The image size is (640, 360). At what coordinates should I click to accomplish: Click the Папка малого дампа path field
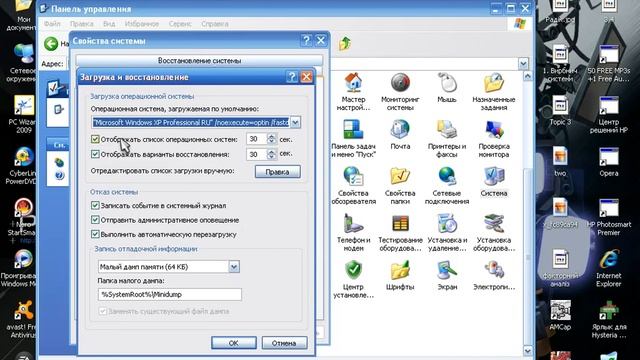pyautogui.click(x=169, y=294)
